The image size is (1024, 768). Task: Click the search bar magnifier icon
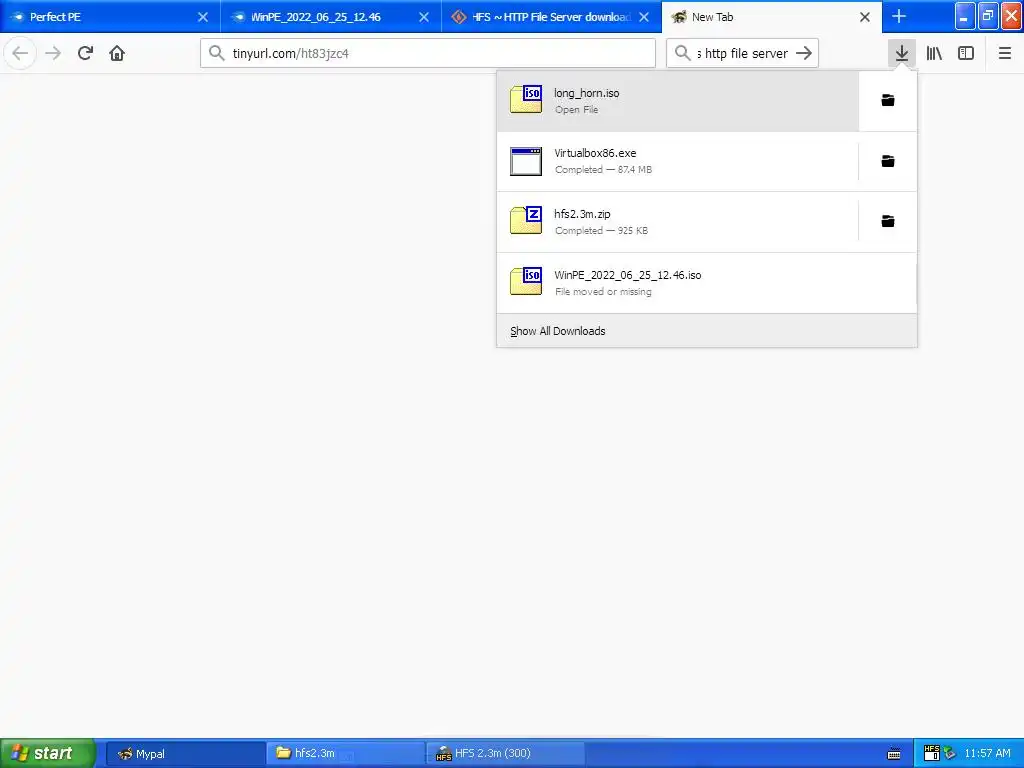tap(682, 53)
